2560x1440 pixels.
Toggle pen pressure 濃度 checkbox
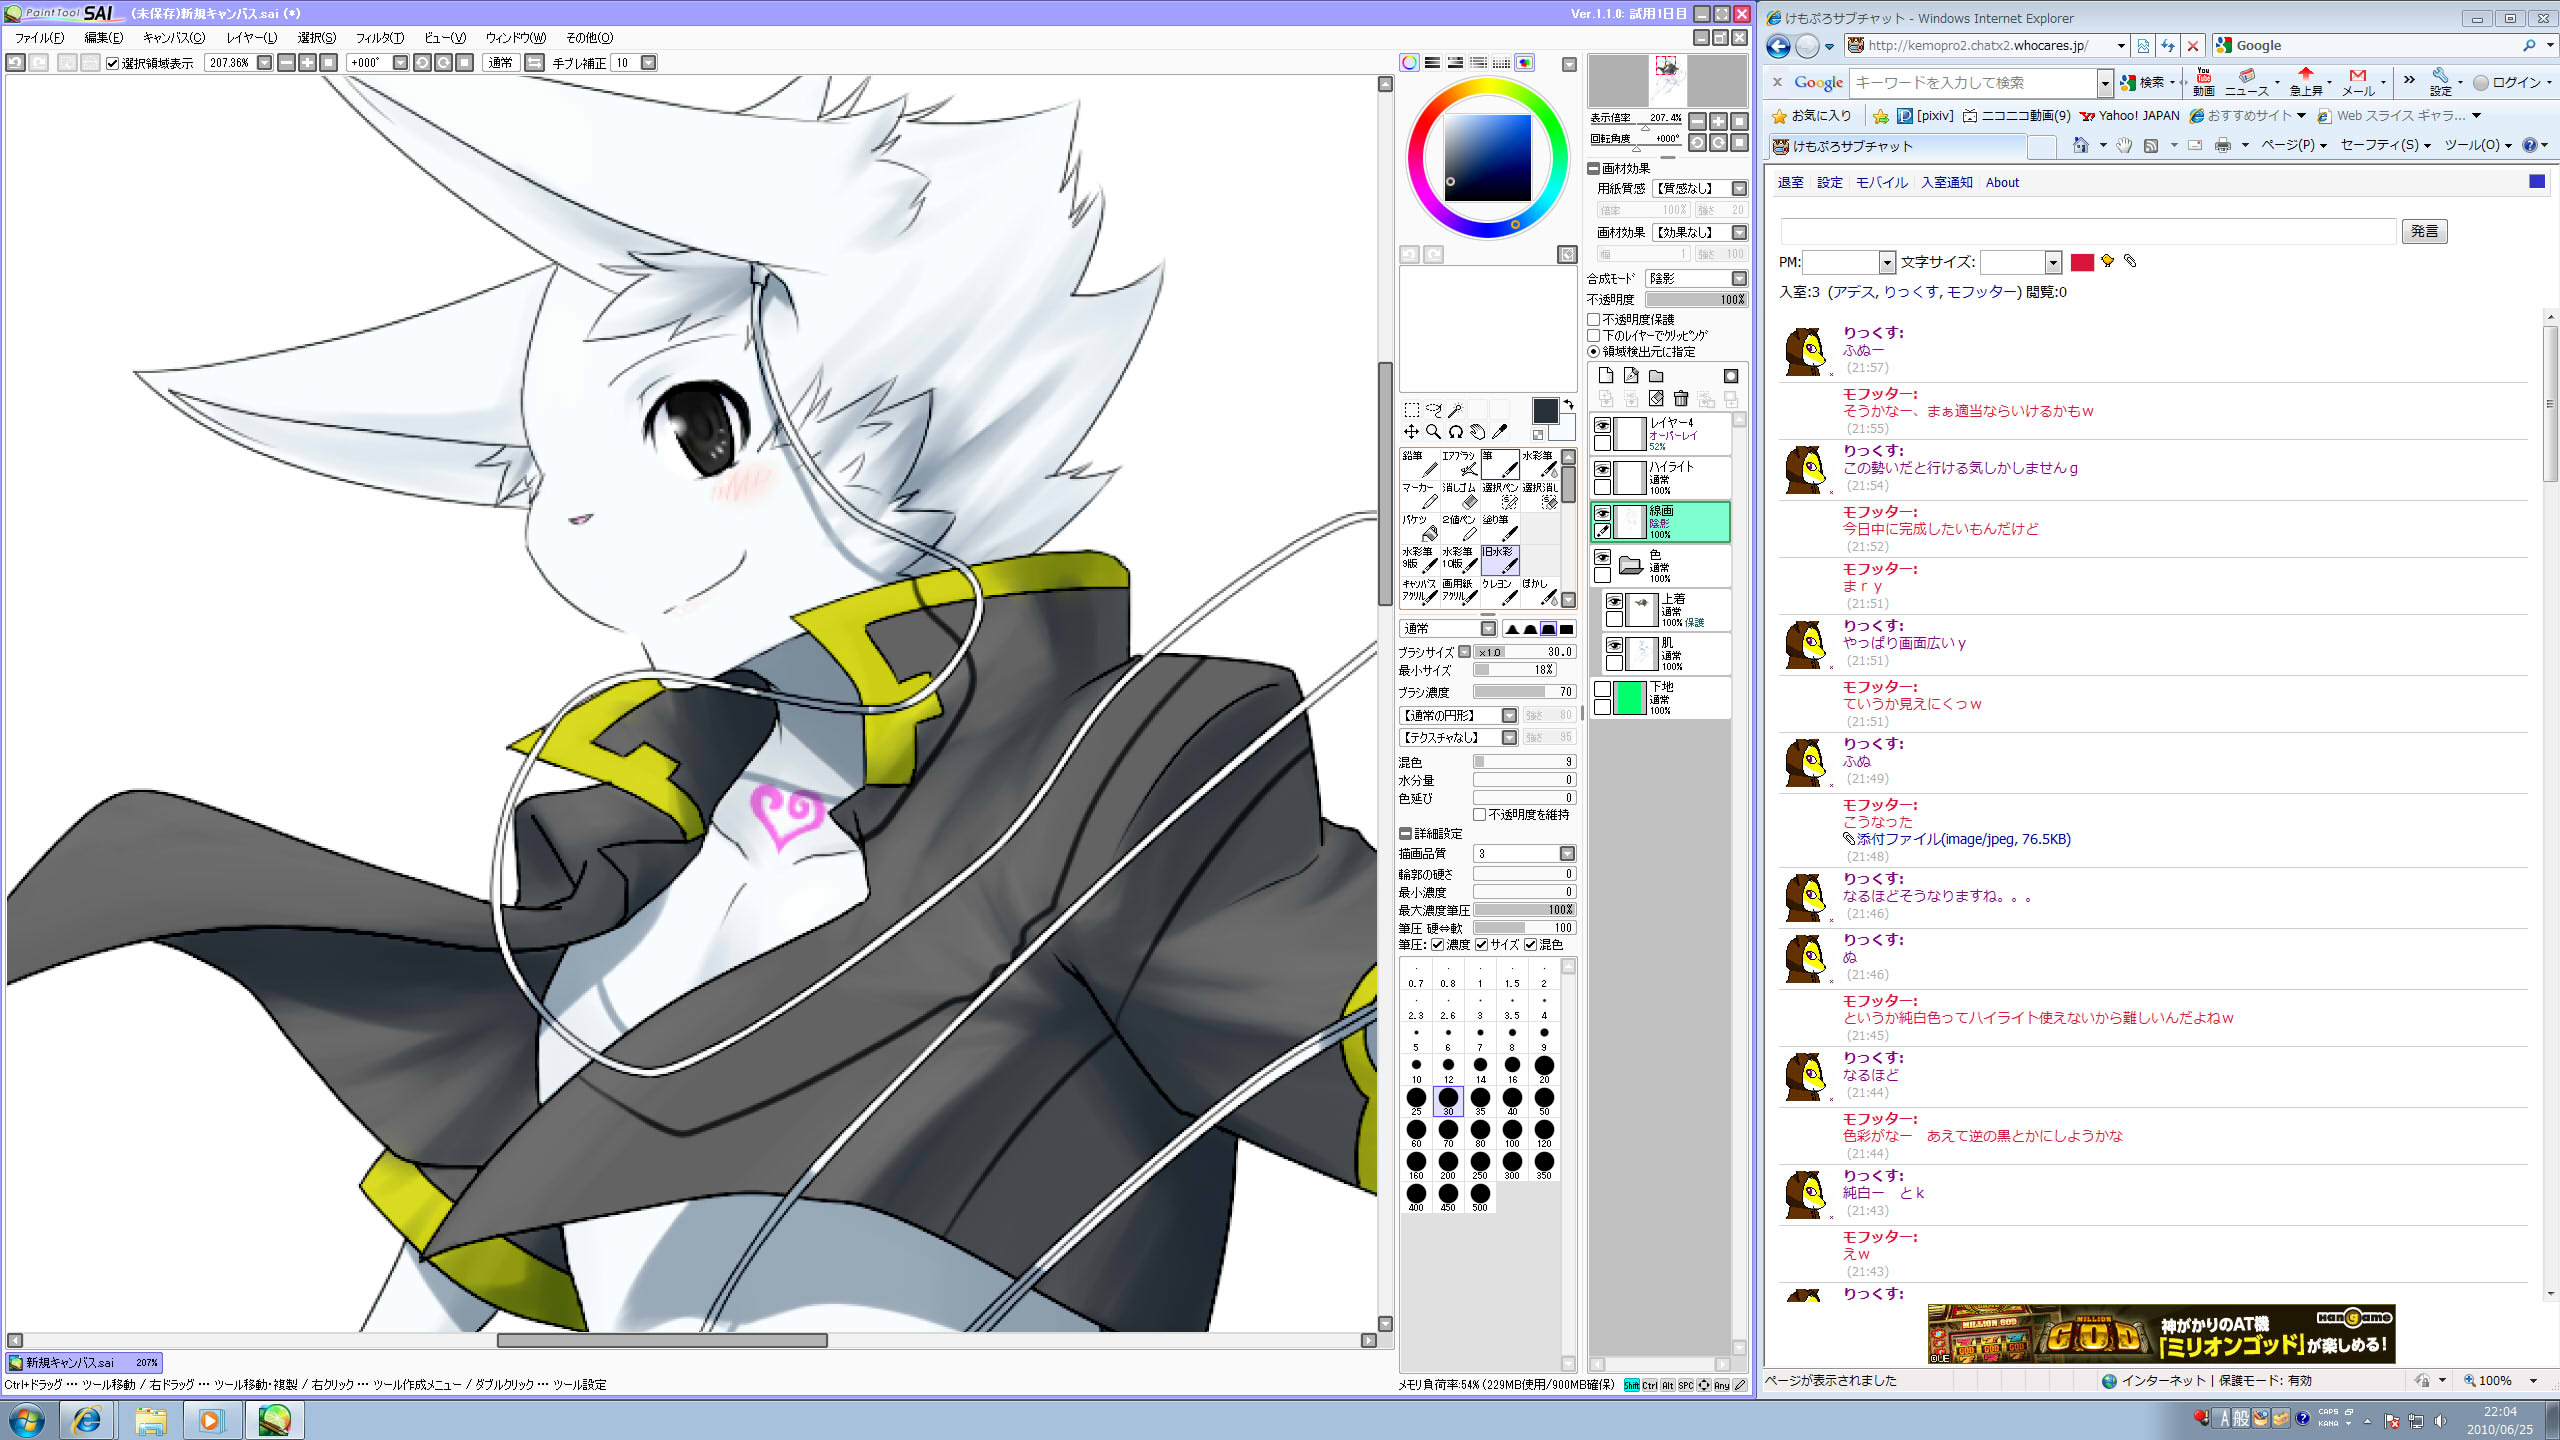pos(1437,945)
